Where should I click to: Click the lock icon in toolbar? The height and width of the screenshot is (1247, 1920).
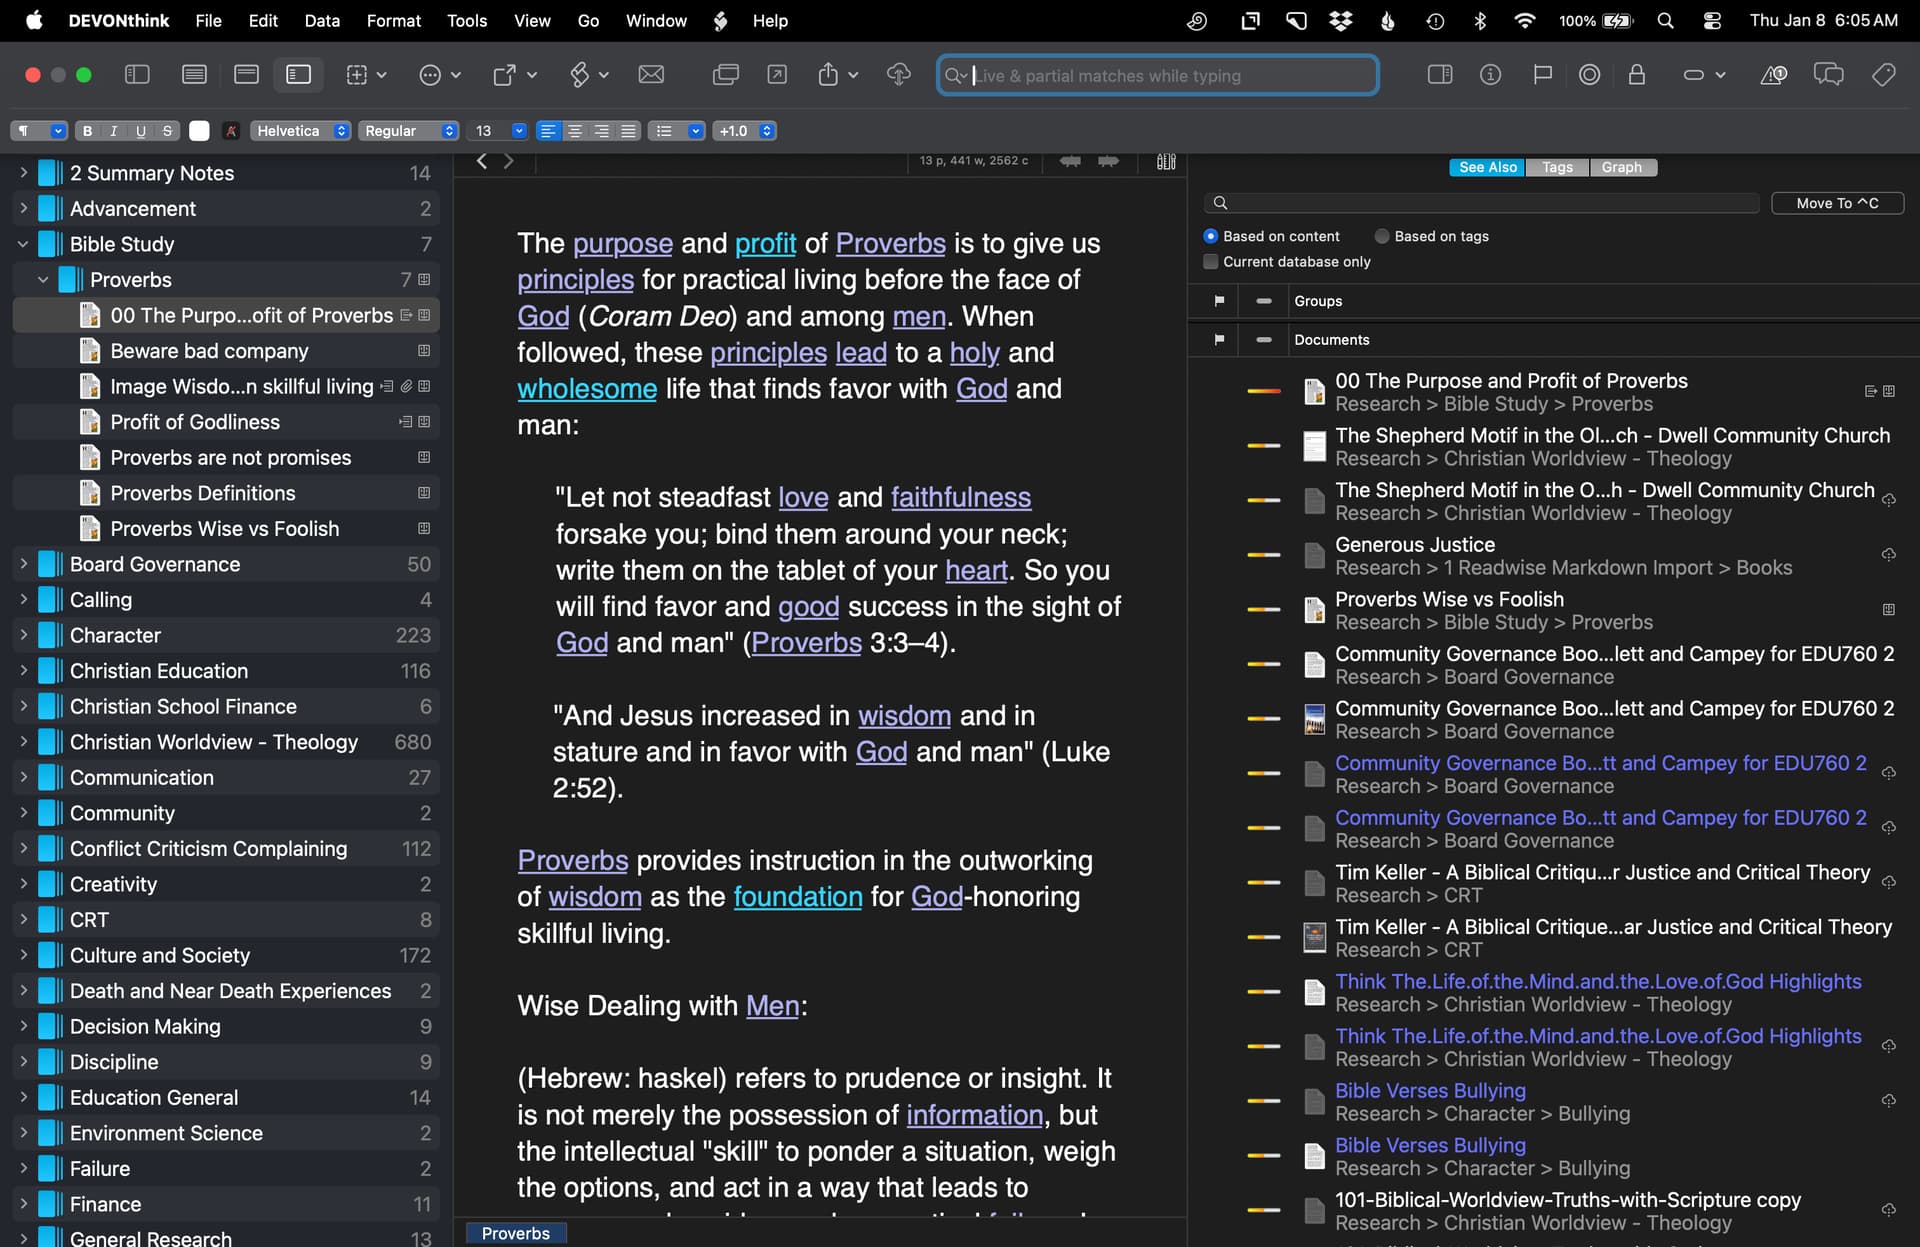point(1636,75)
